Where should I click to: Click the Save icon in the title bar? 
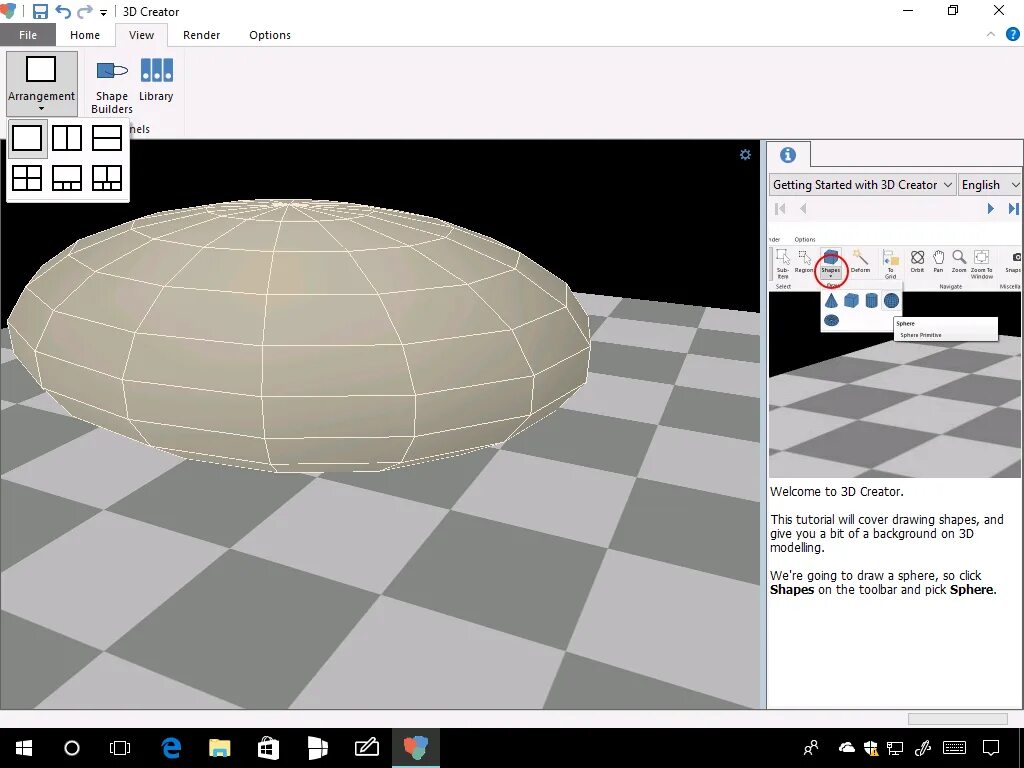[x=40, y=11]
